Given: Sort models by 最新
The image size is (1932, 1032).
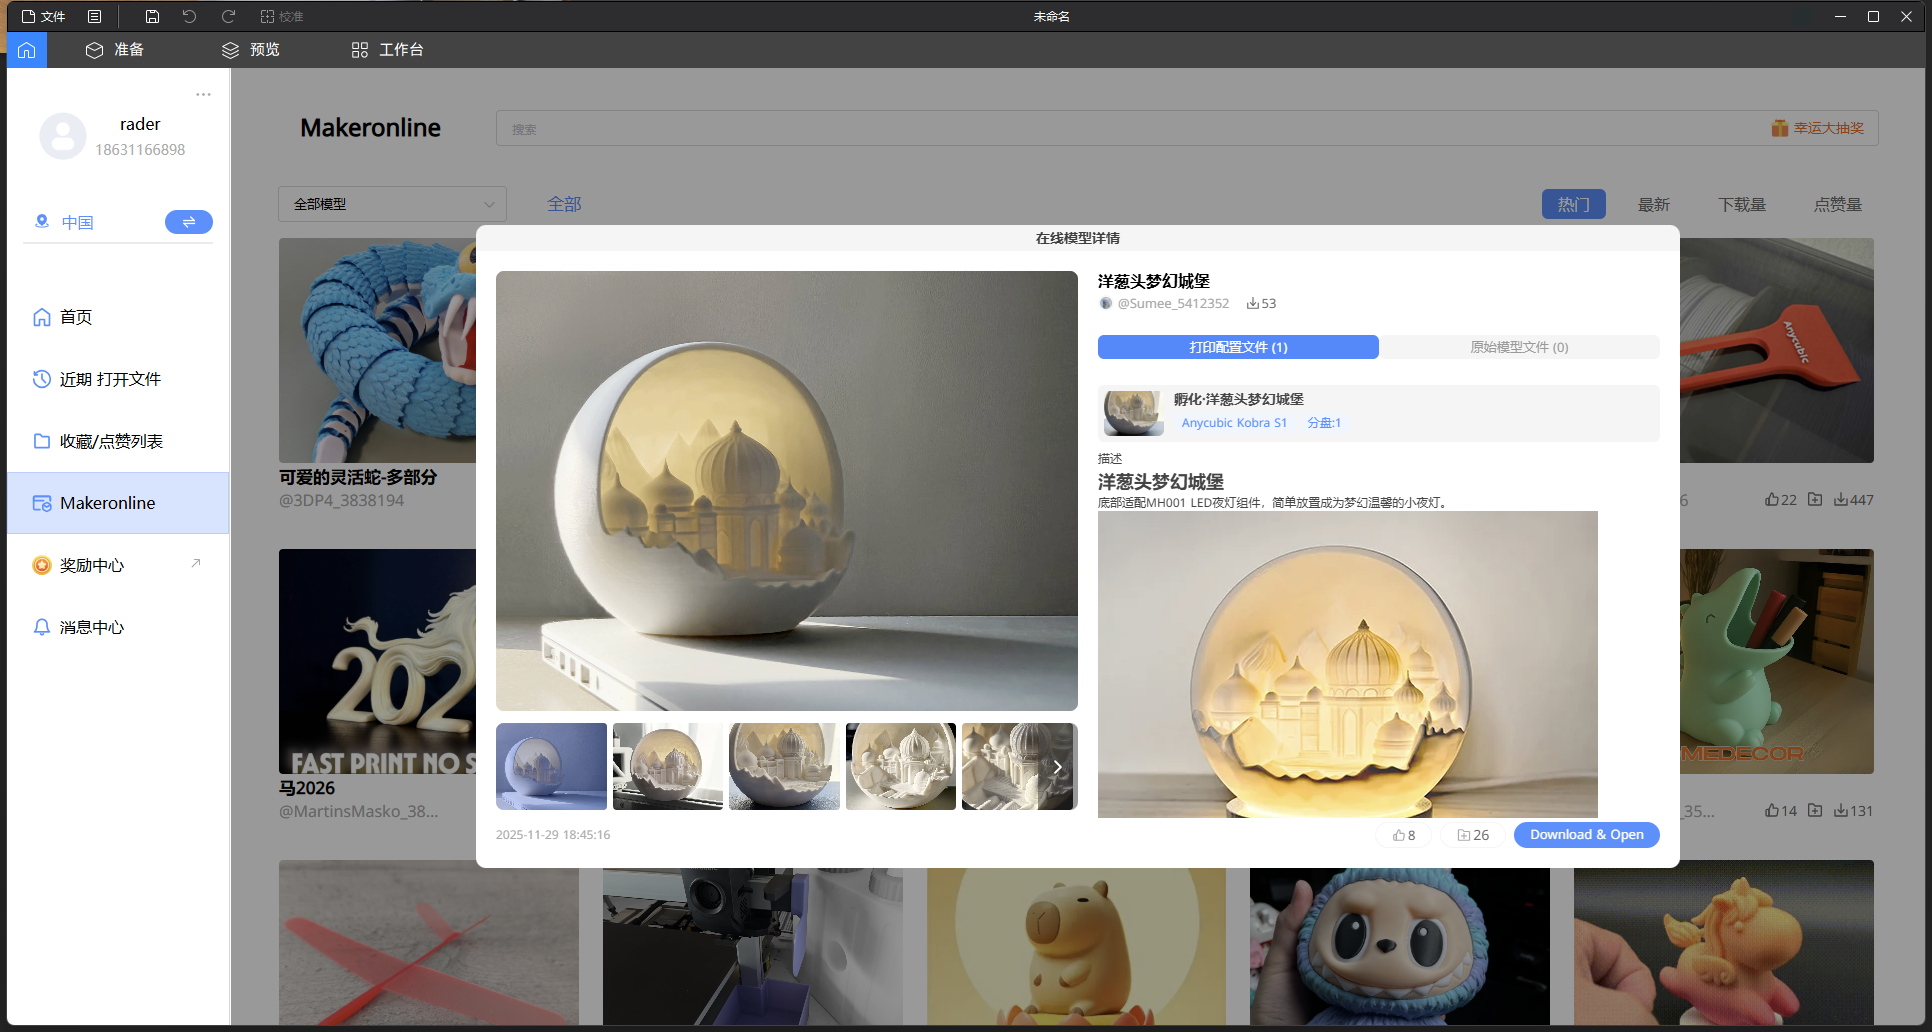Looking at the screenshot, I should 1654,204.
